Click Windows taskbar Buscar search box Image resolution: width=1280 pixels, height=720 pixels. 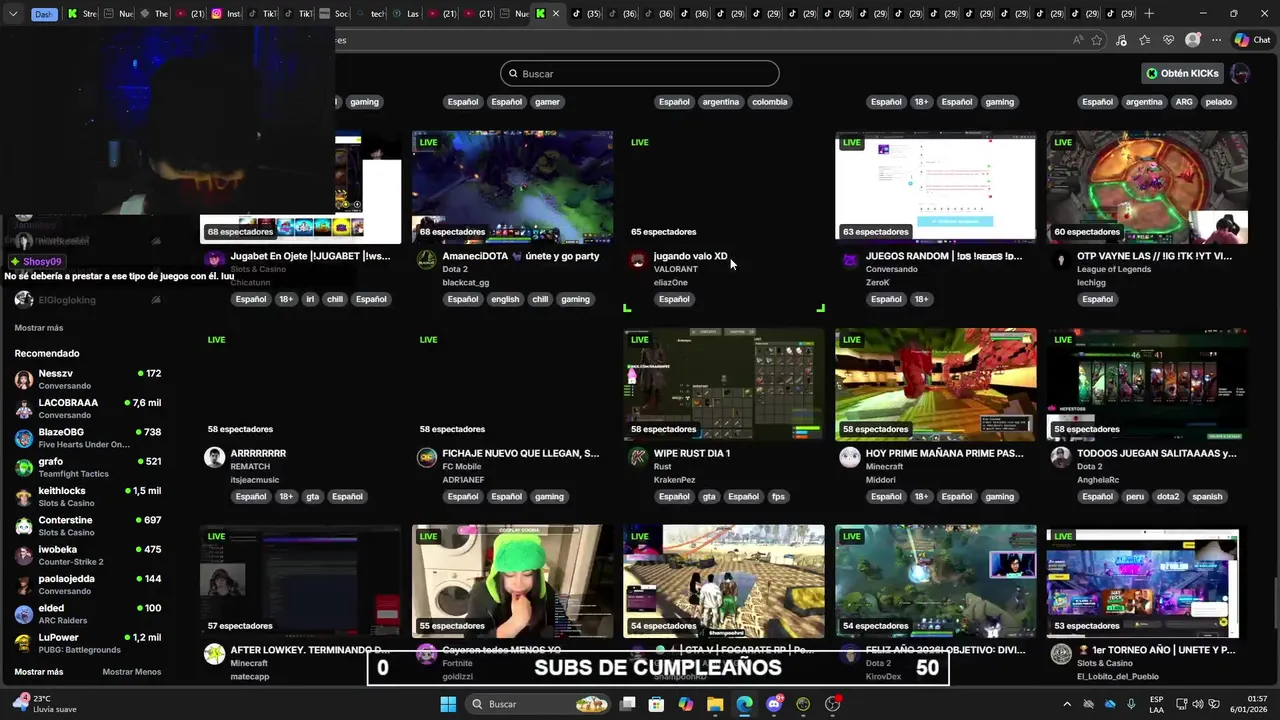[x=540, y=704]
